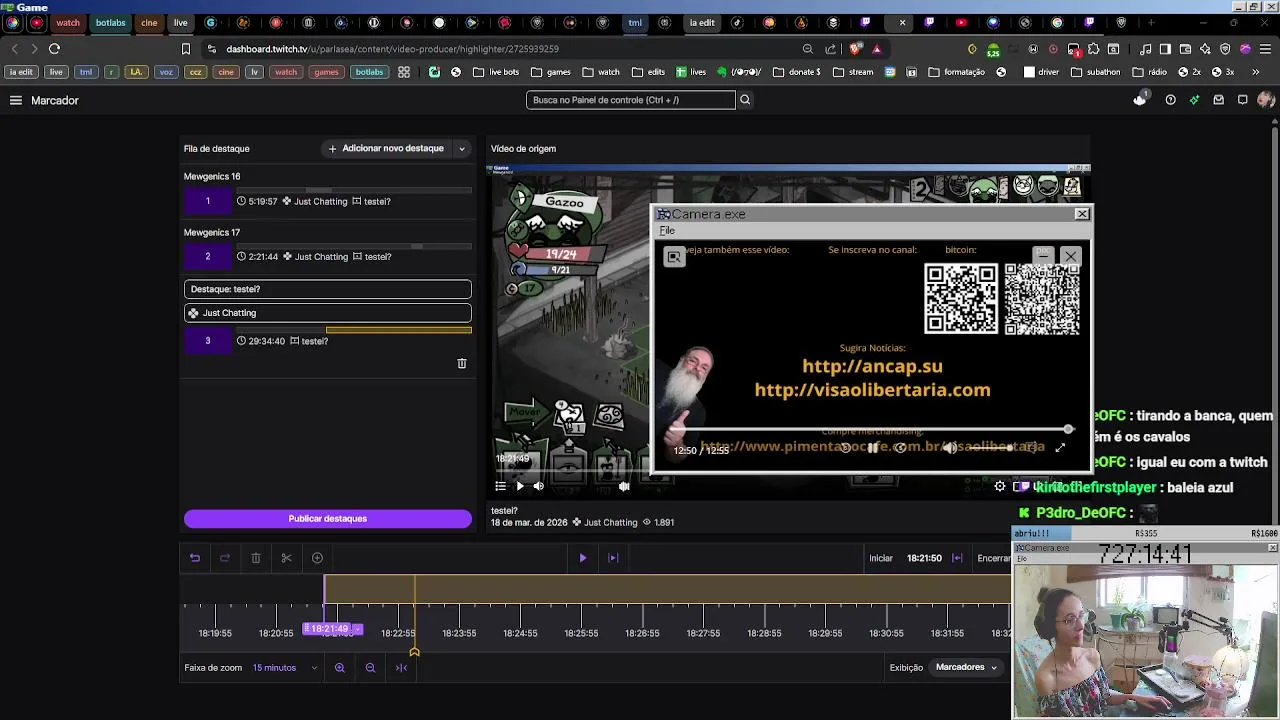
Task: Close the Camera.exe window in video
Action: [x=1082, y=214]
